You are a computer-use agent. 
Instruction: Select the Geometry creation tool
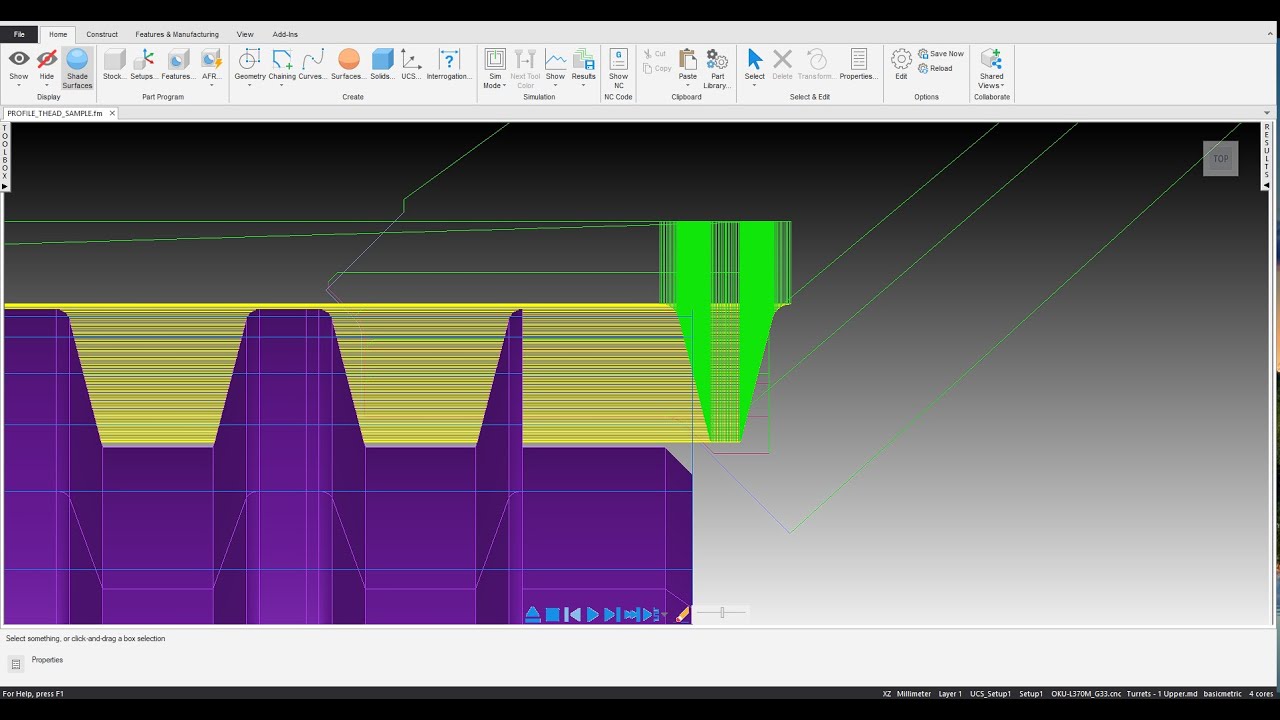pos(250,66)
